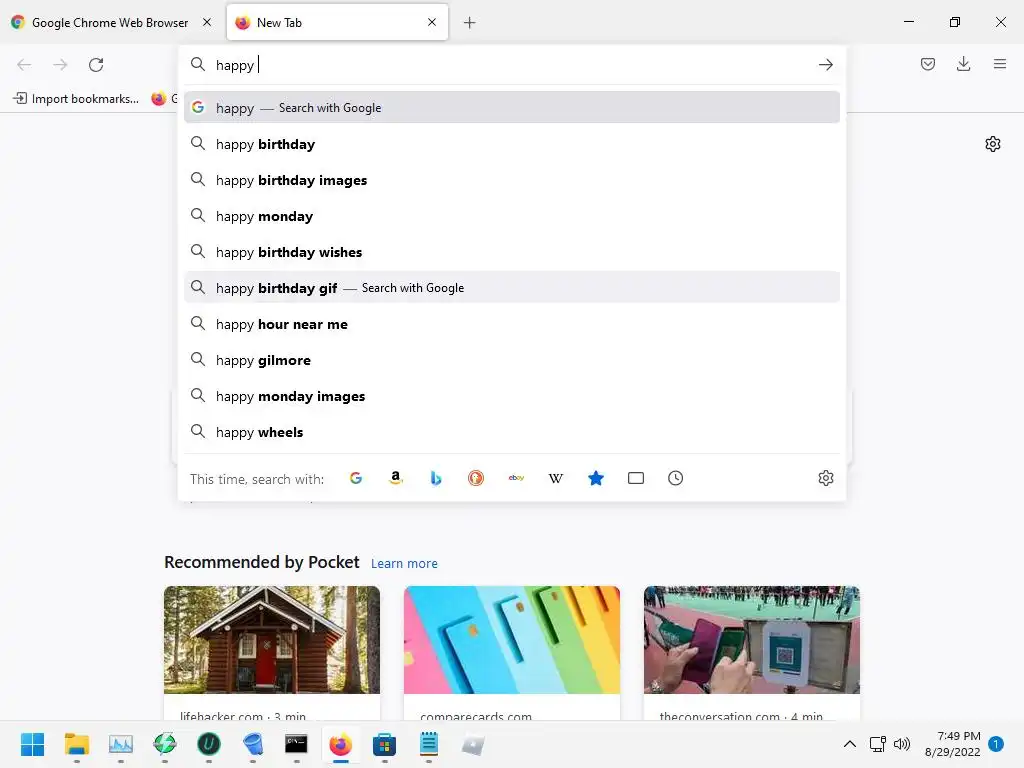Select 'happy birthday gif' suggestion
Viewport: 1024px width, 768px height.
(x=512, y=287)
